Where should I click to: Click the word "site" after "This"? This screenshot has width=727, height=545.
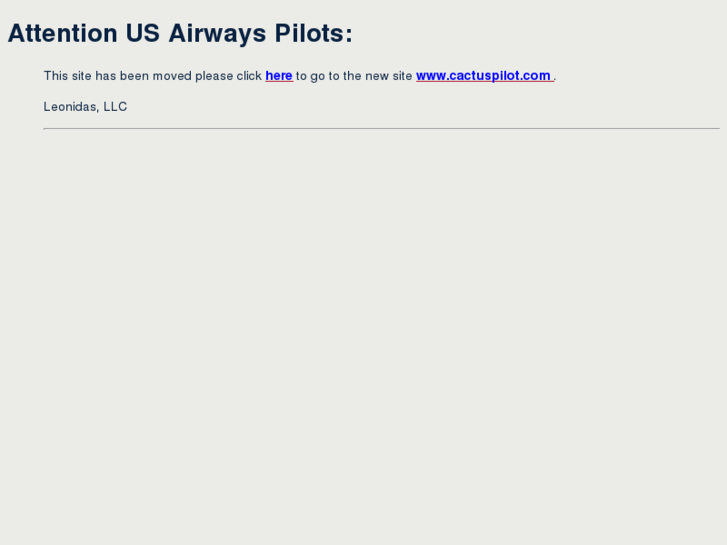point(82,76)
